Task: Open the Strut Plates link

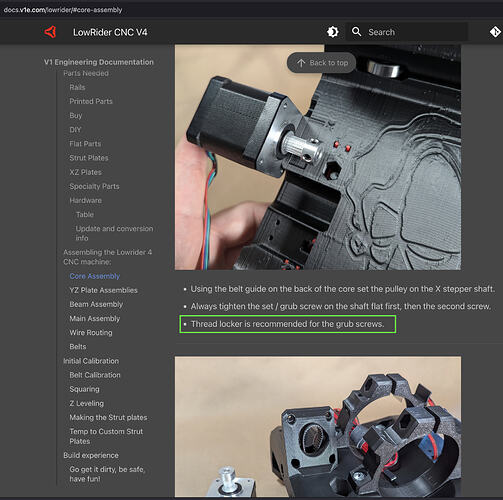Action: [x=89, y=158]
